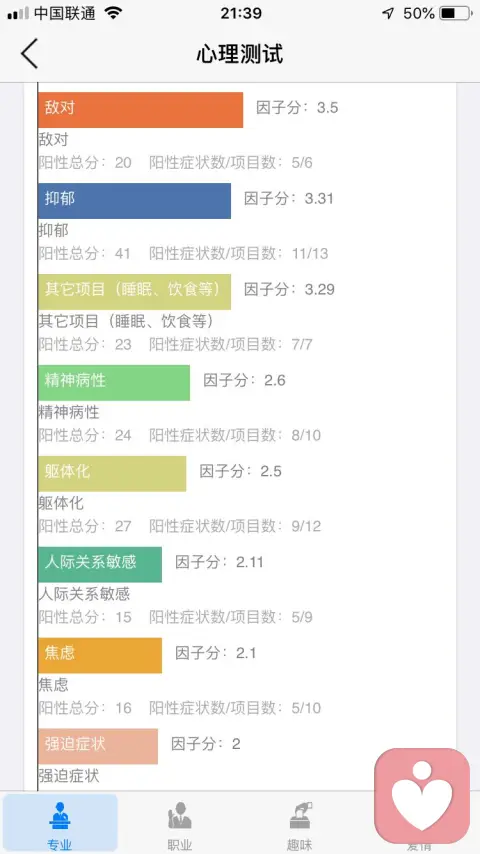Select the orange 焦虑 bar
The height and width of the screenshot is (854, 480).
pos(100,656)
